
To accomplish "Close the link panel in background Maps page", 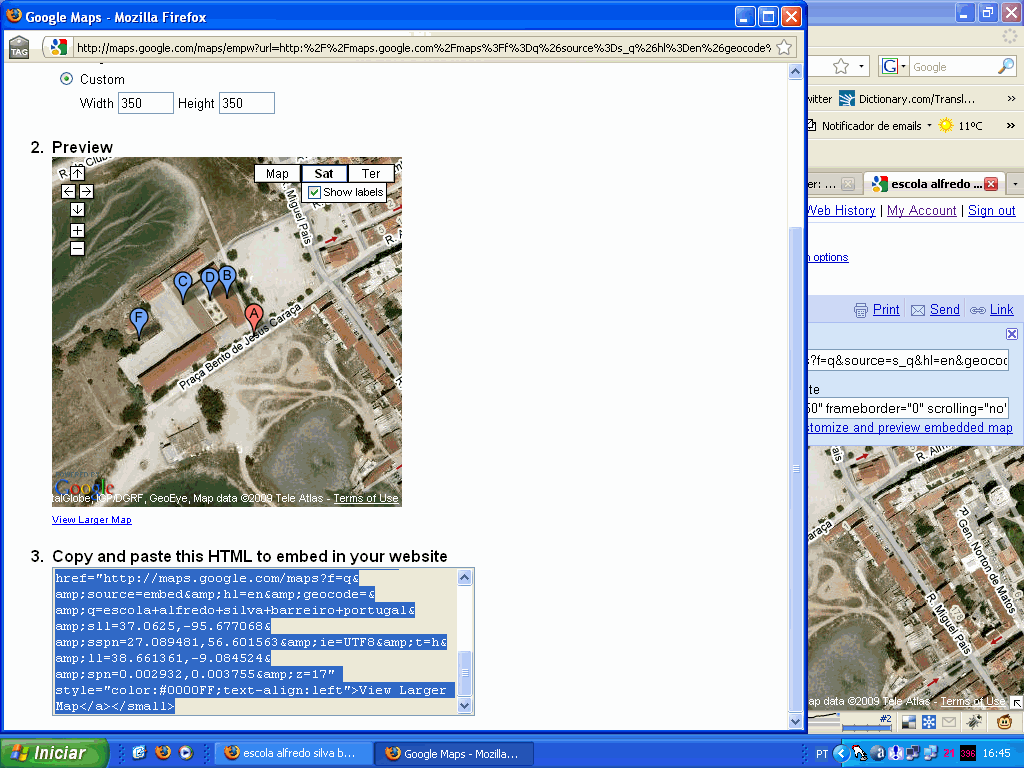I will point(1012,334).
